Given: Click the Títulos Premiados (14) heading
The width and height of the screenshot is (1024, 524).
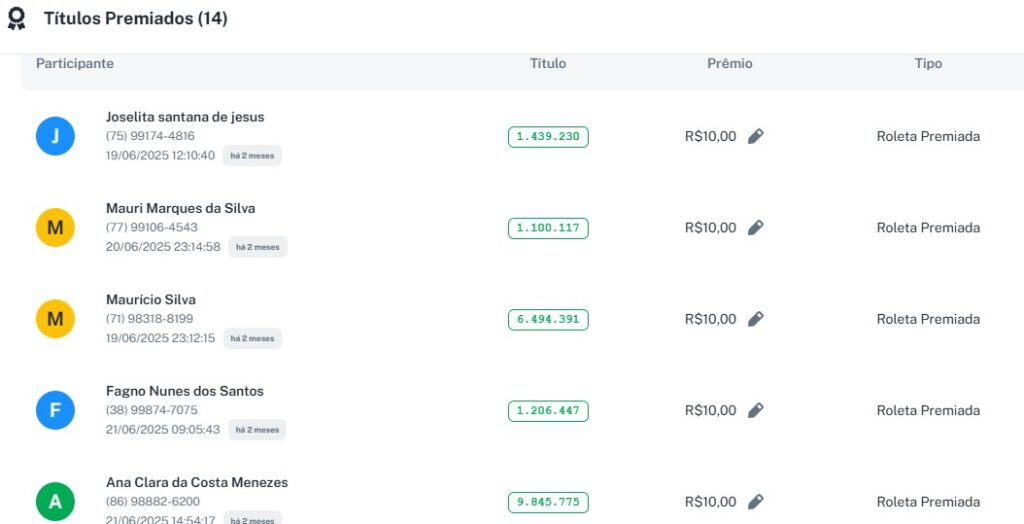Looking at the screenshot, I should point(135,19).
